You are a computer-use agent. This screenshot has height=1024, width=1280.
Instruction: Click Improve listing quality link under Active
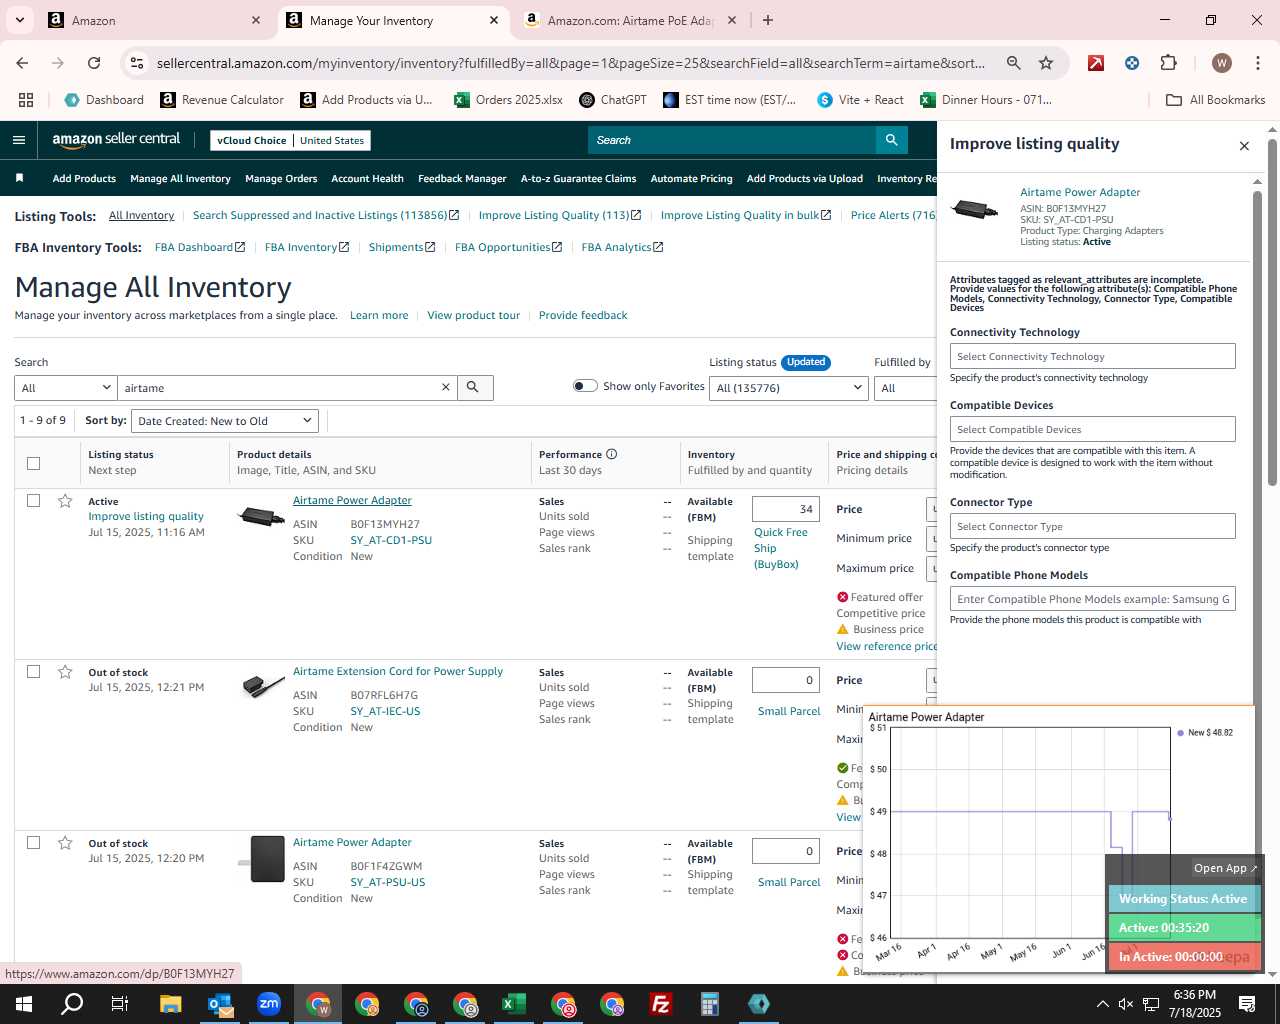click(x=146, y=516)
